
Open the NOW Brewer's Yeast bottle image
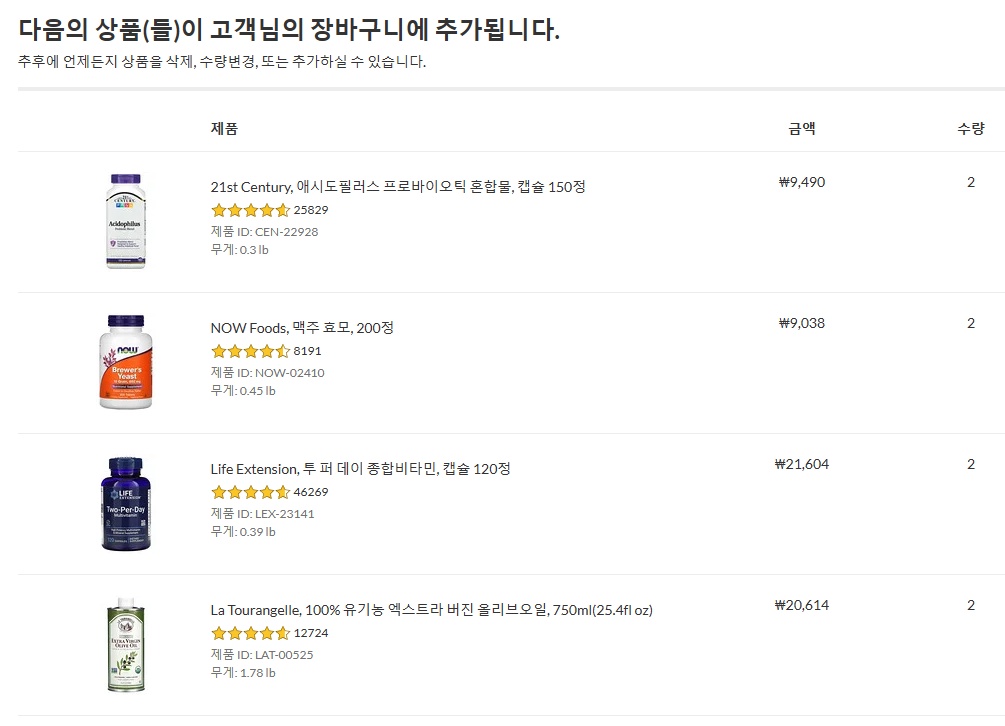[126, 362]
